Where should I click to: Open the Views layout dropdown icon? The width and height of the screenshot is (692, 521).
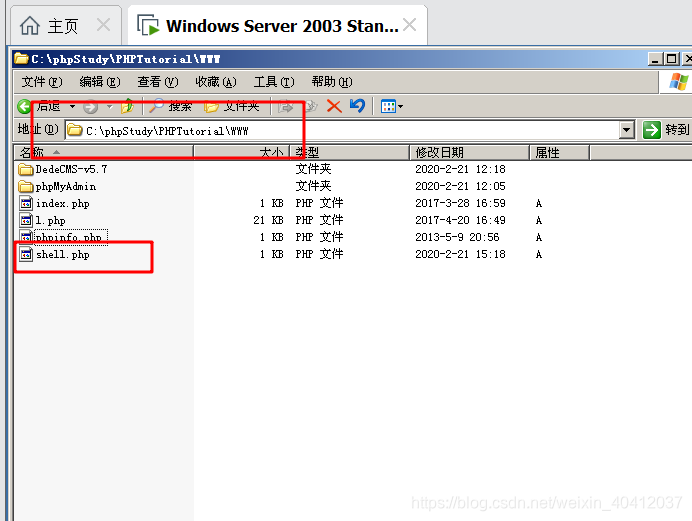pos(391,106)
